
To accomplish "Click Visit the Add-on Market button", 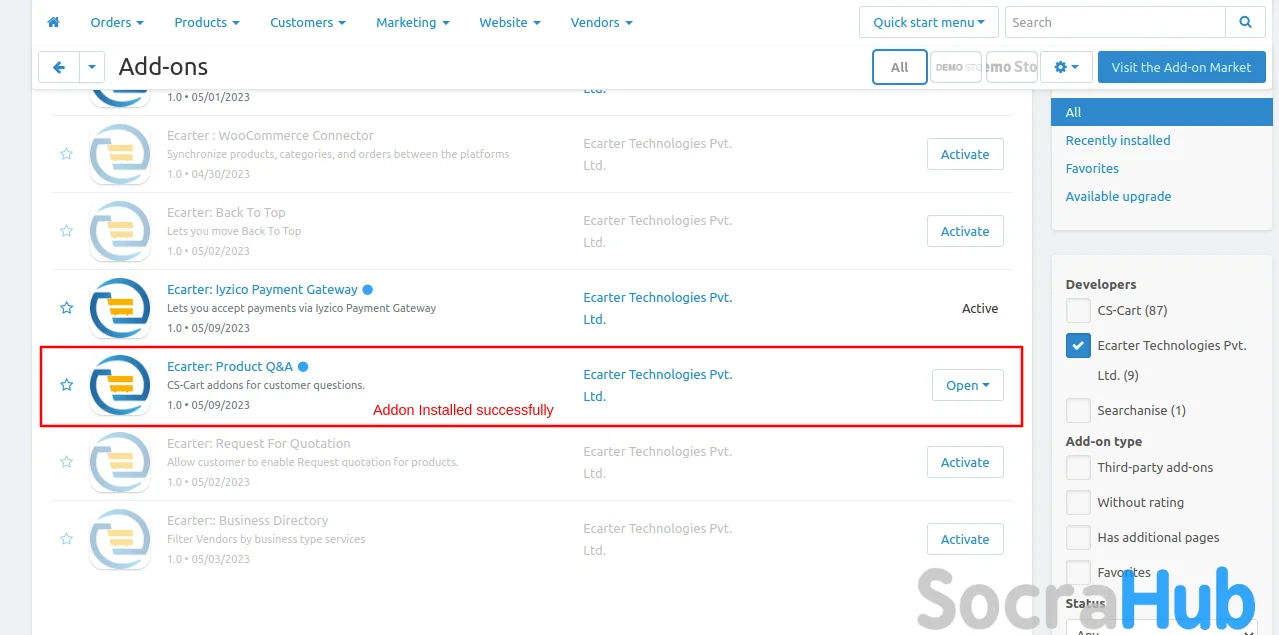I will [1181, 67].
